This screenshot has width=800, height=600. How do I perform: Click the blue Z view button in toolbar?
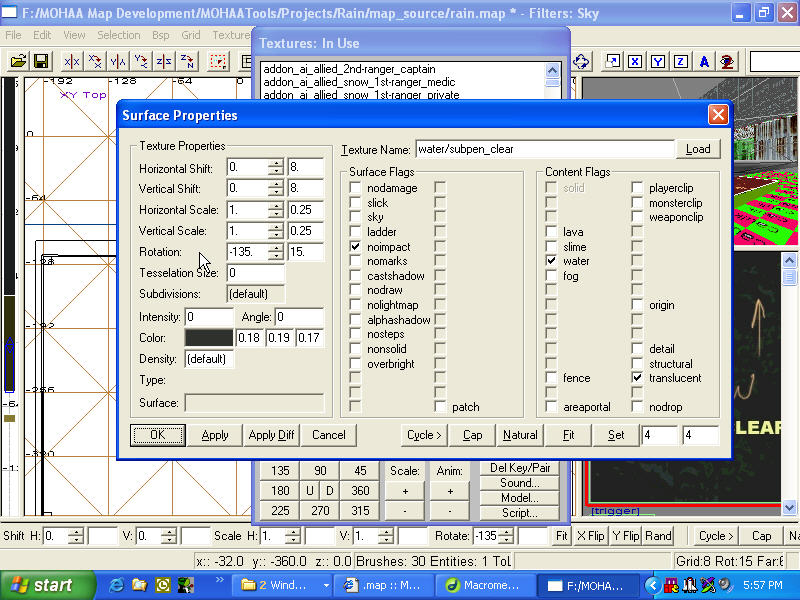coord(681,61)
